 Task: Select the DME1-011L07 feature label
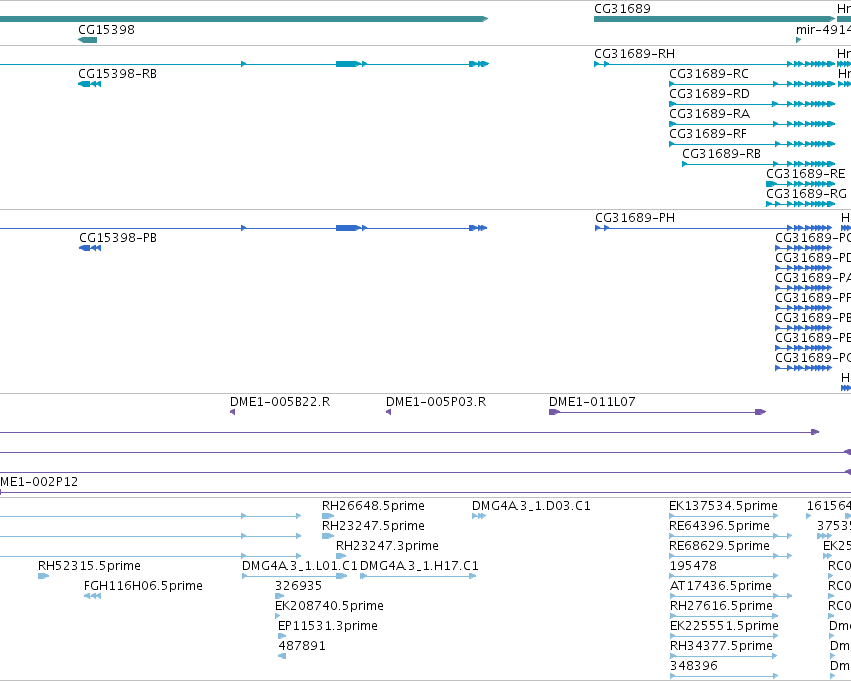tap(592, 402)
